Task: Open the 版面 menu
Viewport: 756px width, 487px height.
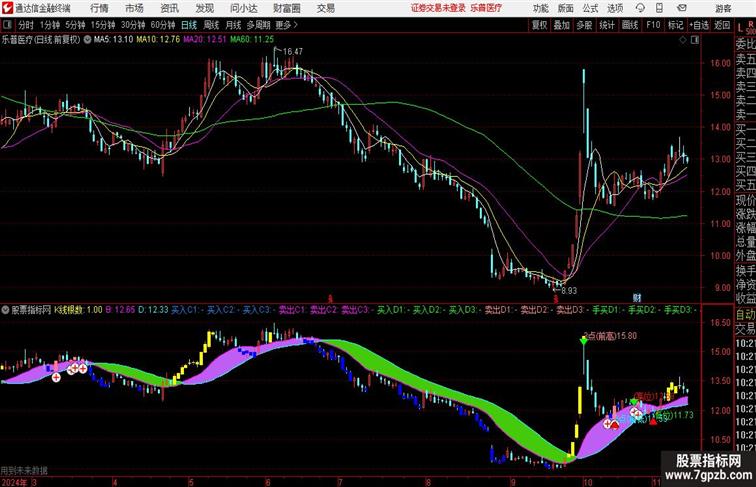Action: [x=566, y=8]
